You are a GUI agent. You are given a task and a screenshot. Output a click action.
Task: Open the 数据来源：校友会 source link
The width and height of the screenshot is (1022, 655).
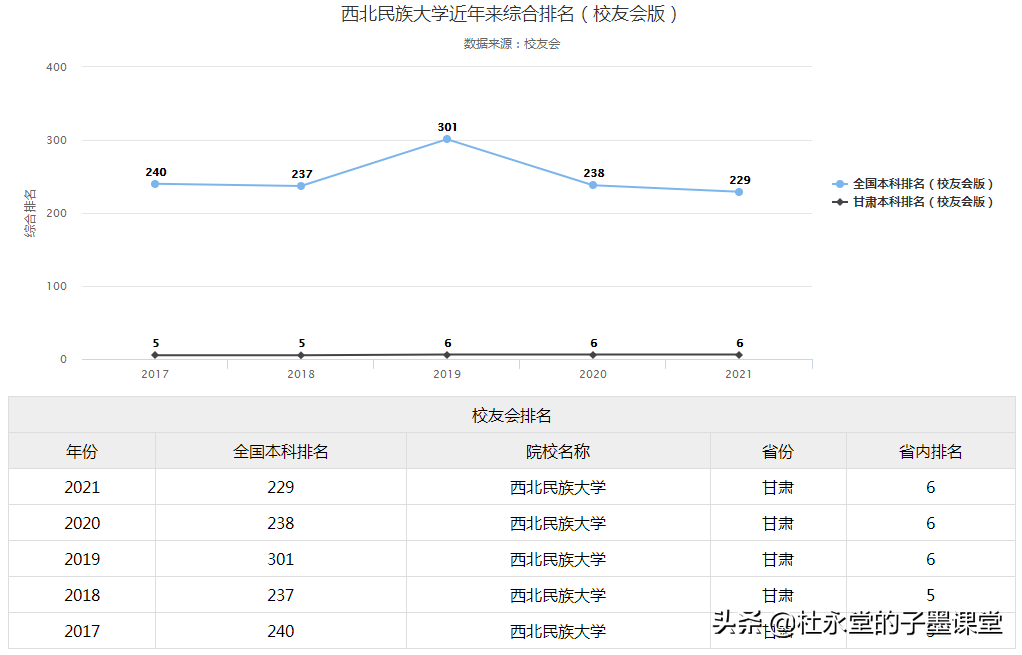(511, 44)
